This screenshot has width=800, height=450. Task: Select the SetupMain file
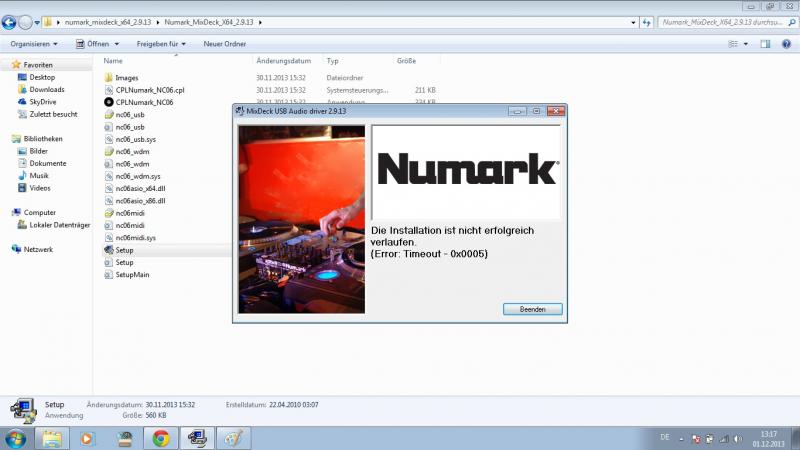132,274
